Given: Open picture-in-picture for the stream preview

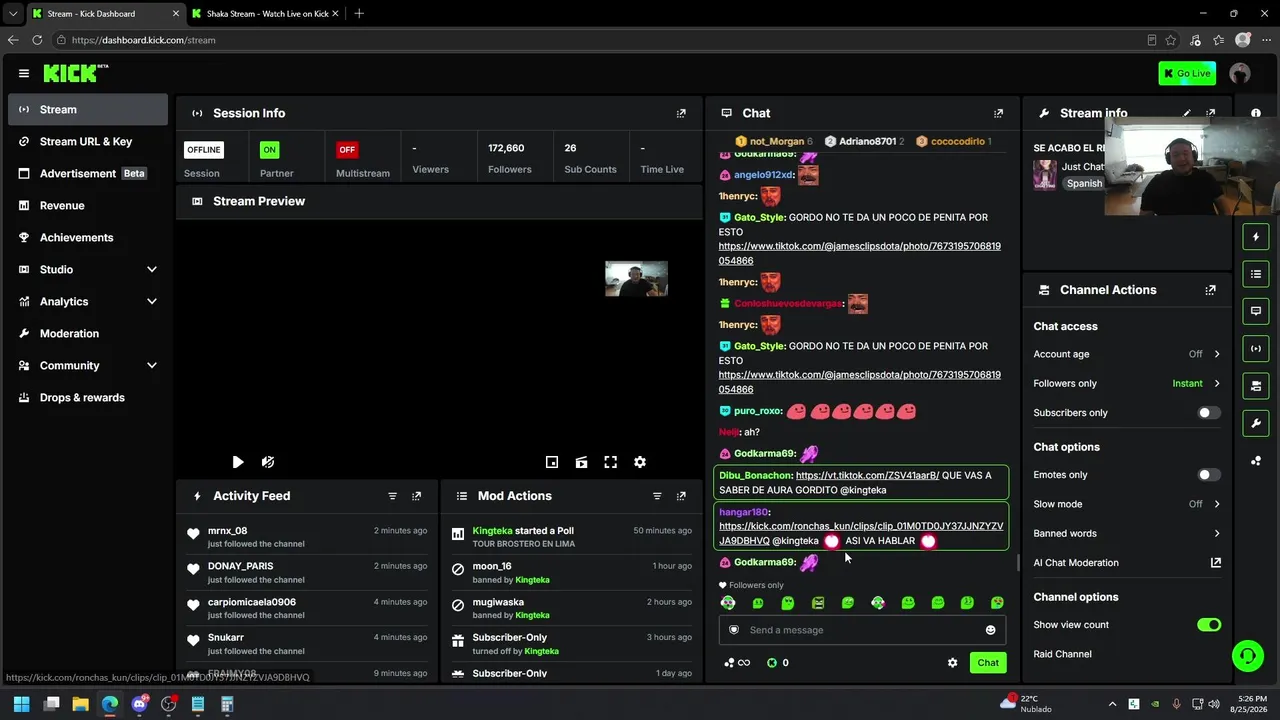Looking at the screenshot, I should pos(552,462).
